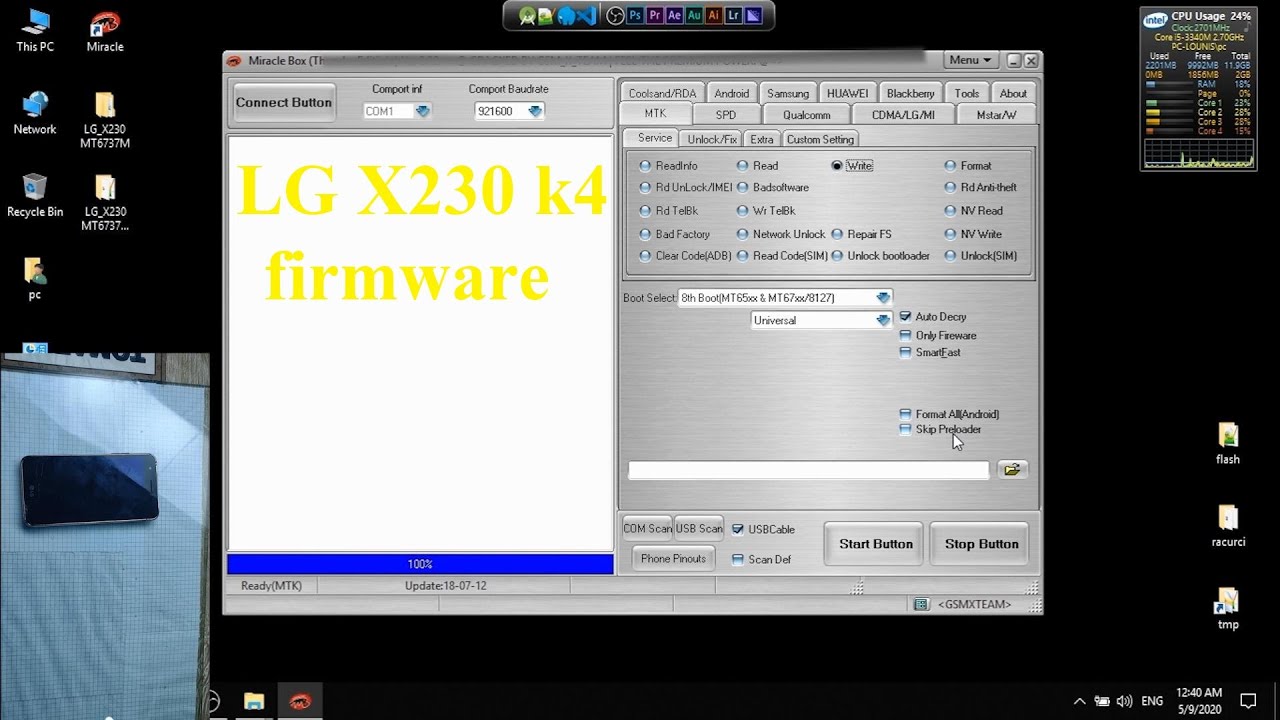The height and width of the screenshot is (720, 1280).
Task: Open Android Studio from the top dock
Action: (x=527, y=16)
